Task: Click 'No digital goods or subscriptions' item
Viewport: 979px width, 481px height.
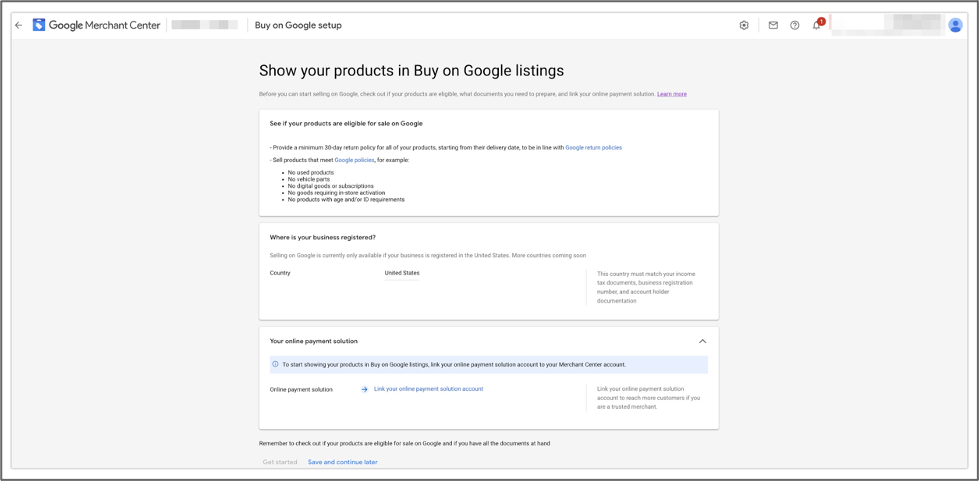Action: coord(330,186)
